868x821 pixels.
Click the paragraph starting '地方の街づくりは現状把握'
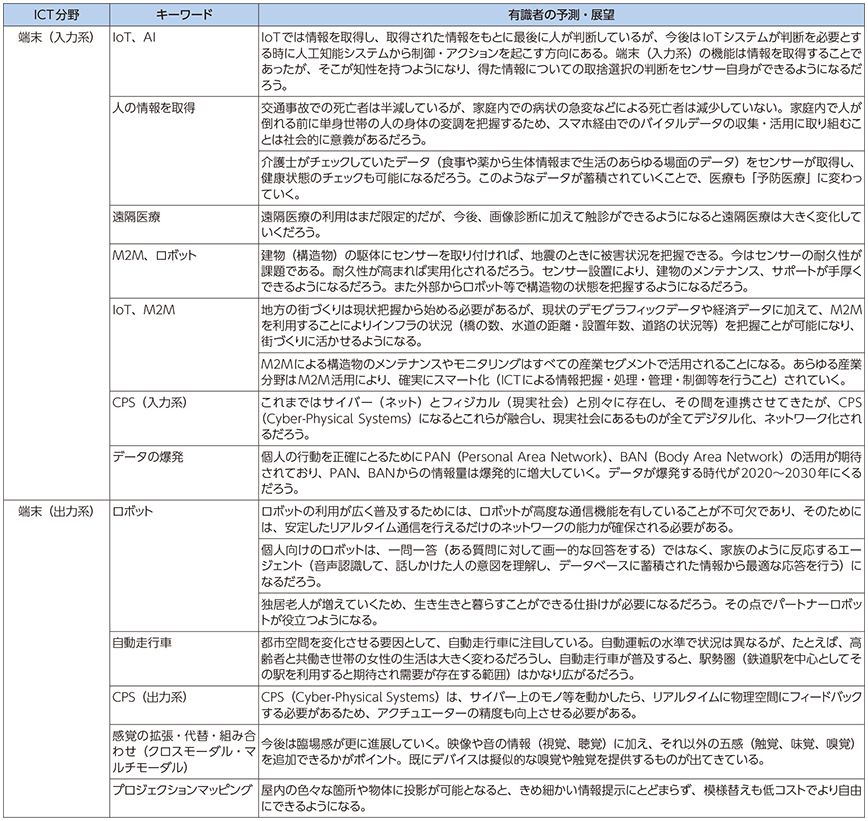pyautogui.click(x=561, y=325)
